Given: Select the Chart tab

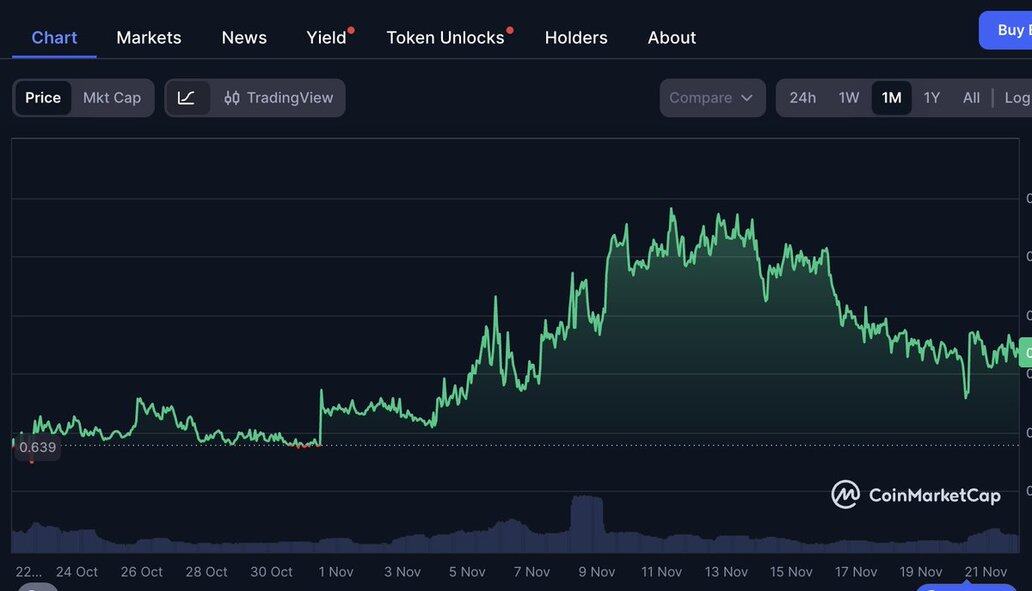Looking at the screenshot, I should (x=54, y=38).
